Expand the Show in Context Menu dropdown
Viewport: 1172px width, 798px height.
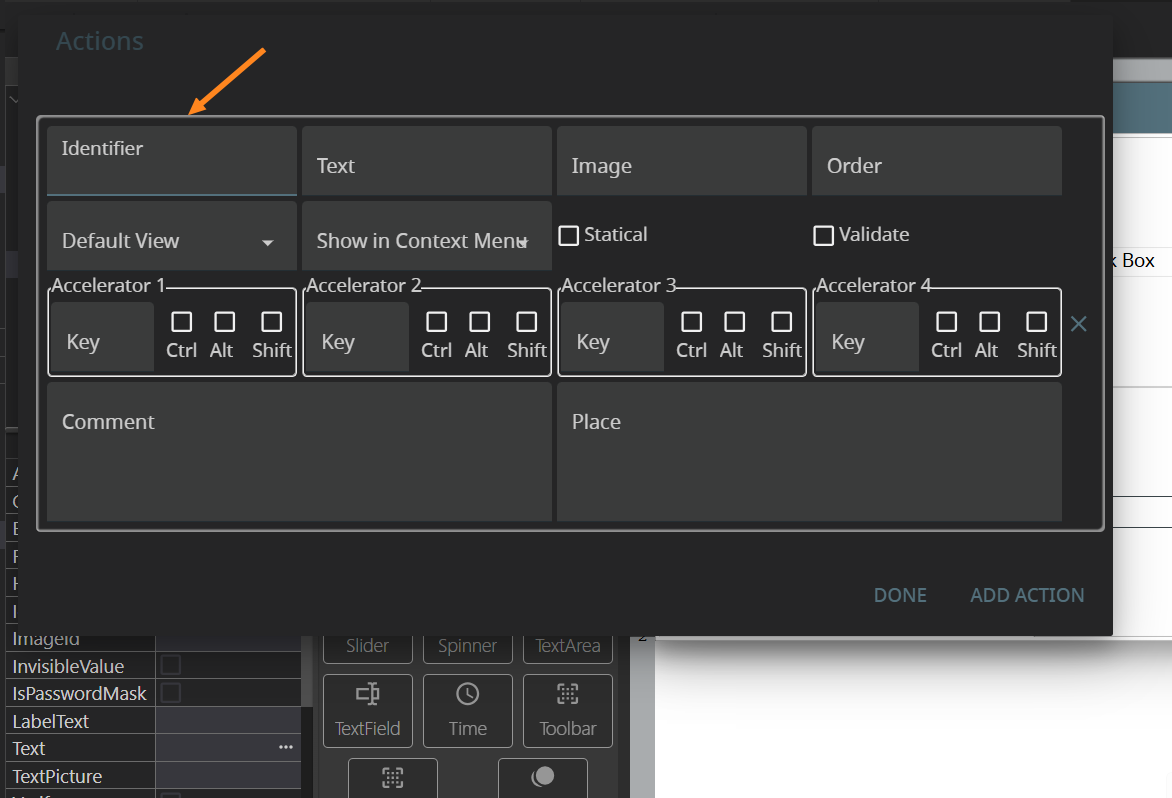(x=426, y=241)
